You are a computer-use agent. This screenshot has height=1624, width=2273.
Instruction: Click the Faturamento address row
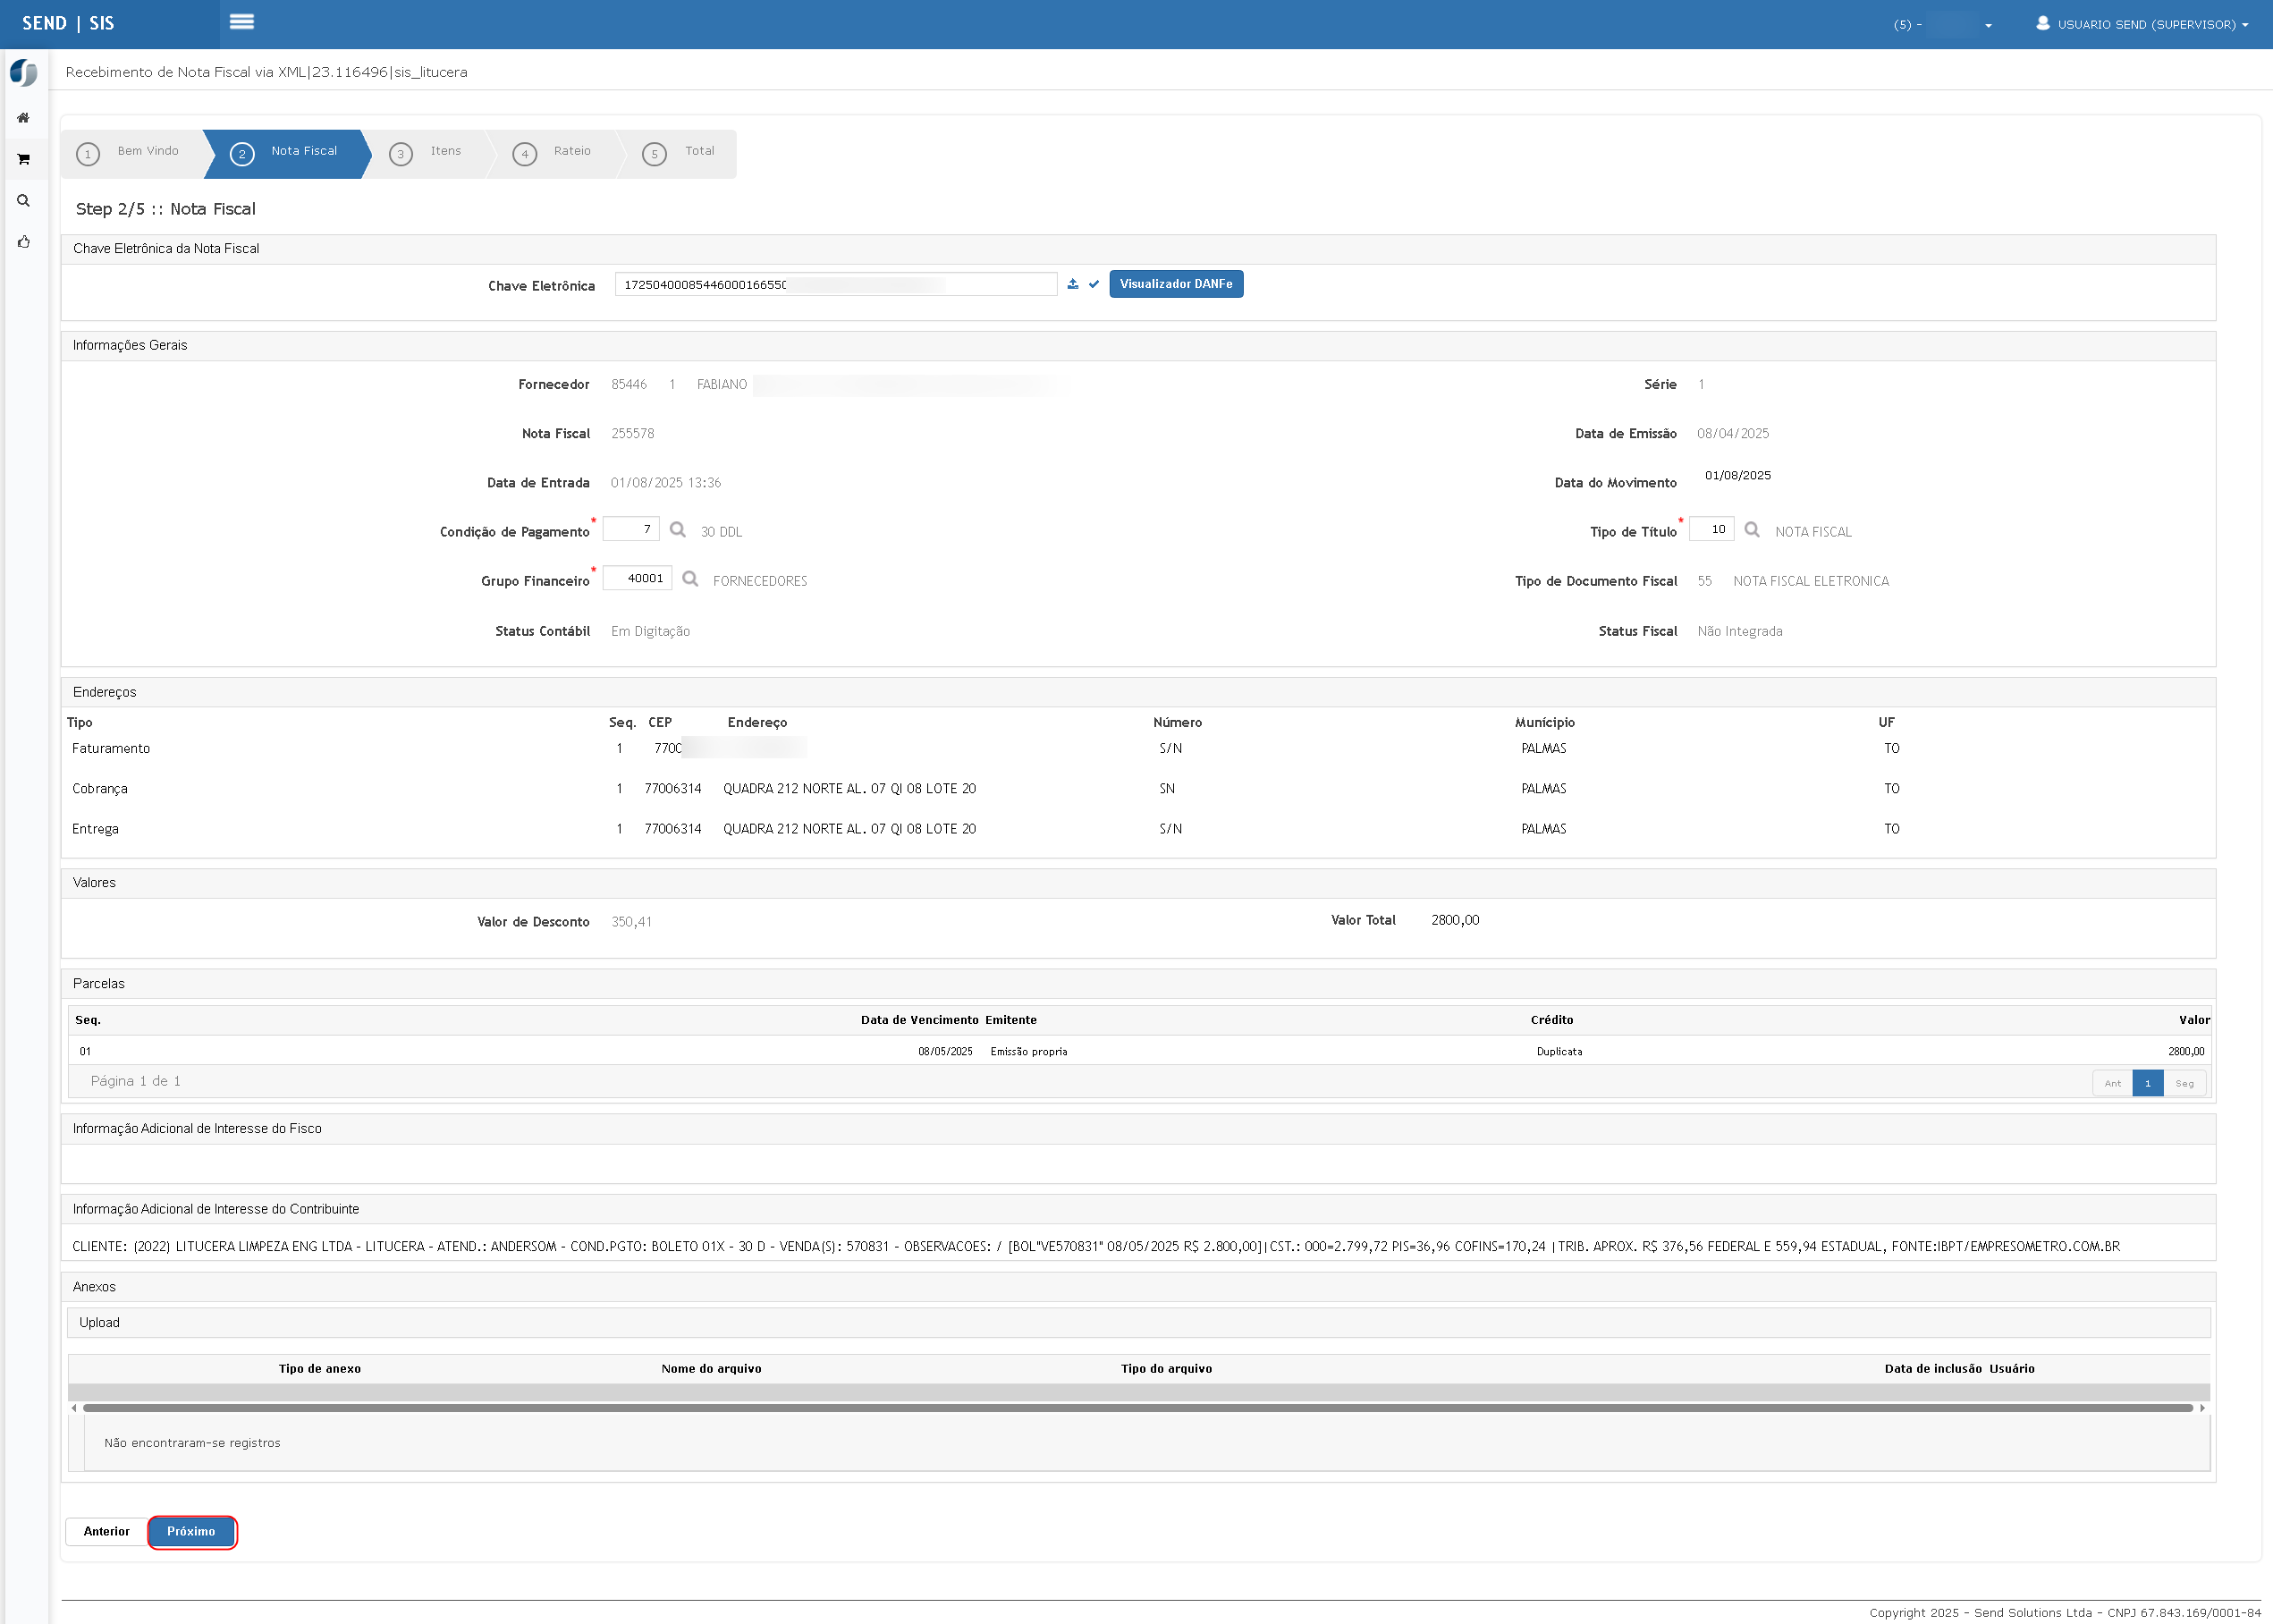(1138, 748)
